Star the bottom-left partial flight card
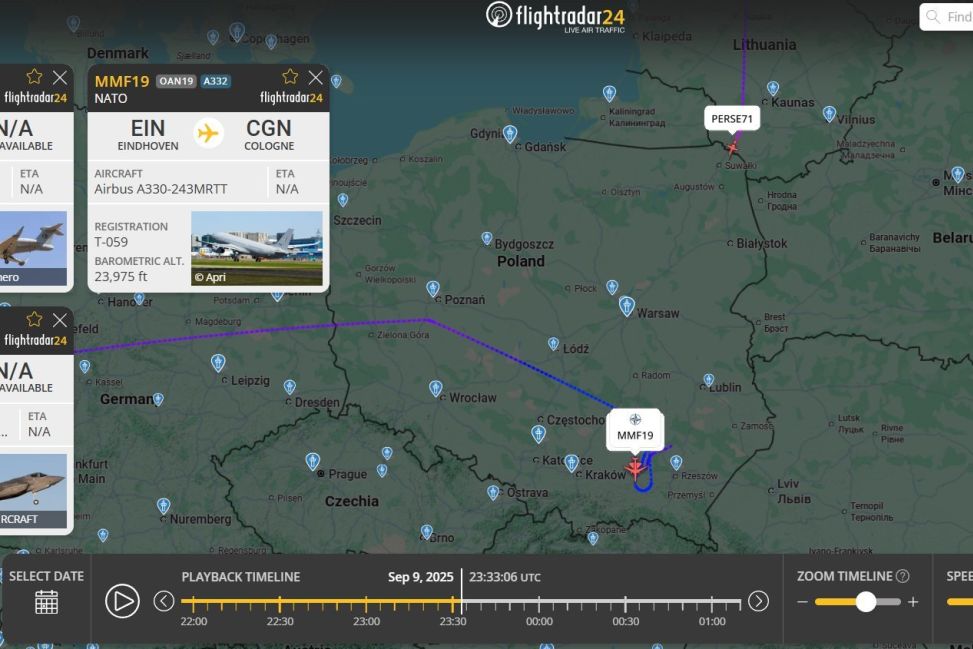Screen dimensions: 973x649 pos(34,320)
